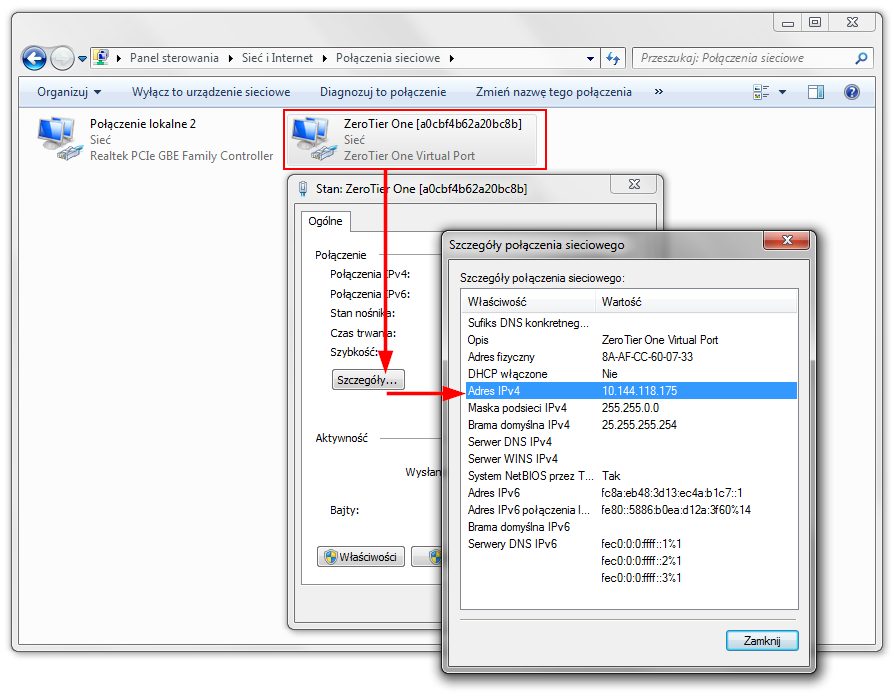Click the value 8A-AF-CC-60-07-33

pos(647,357)
